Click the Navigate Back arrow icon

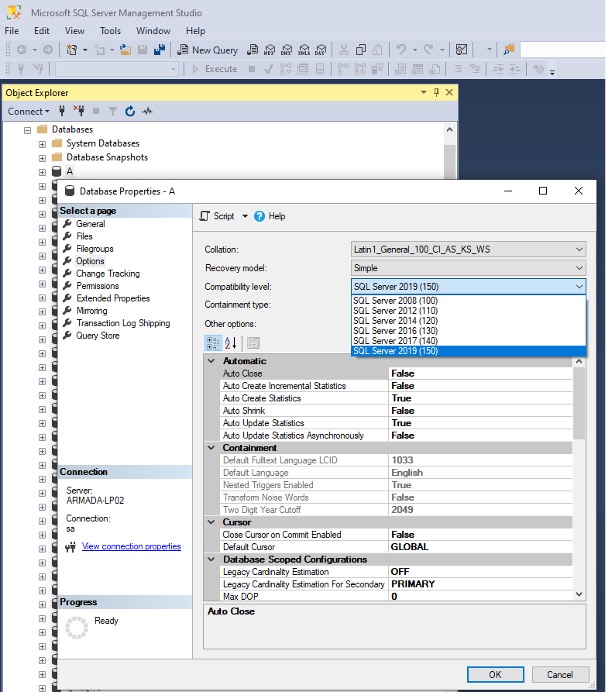[x=21, y=50]
